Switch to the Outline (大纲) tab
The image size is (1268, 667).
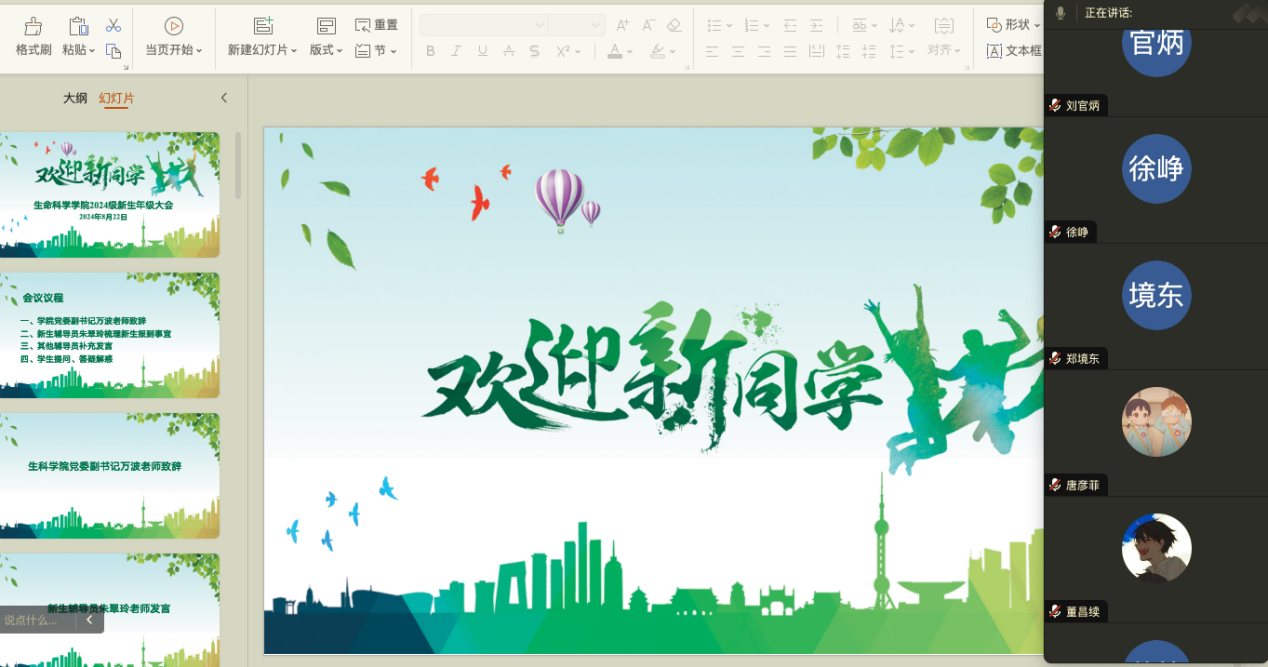tap(75, 98)
